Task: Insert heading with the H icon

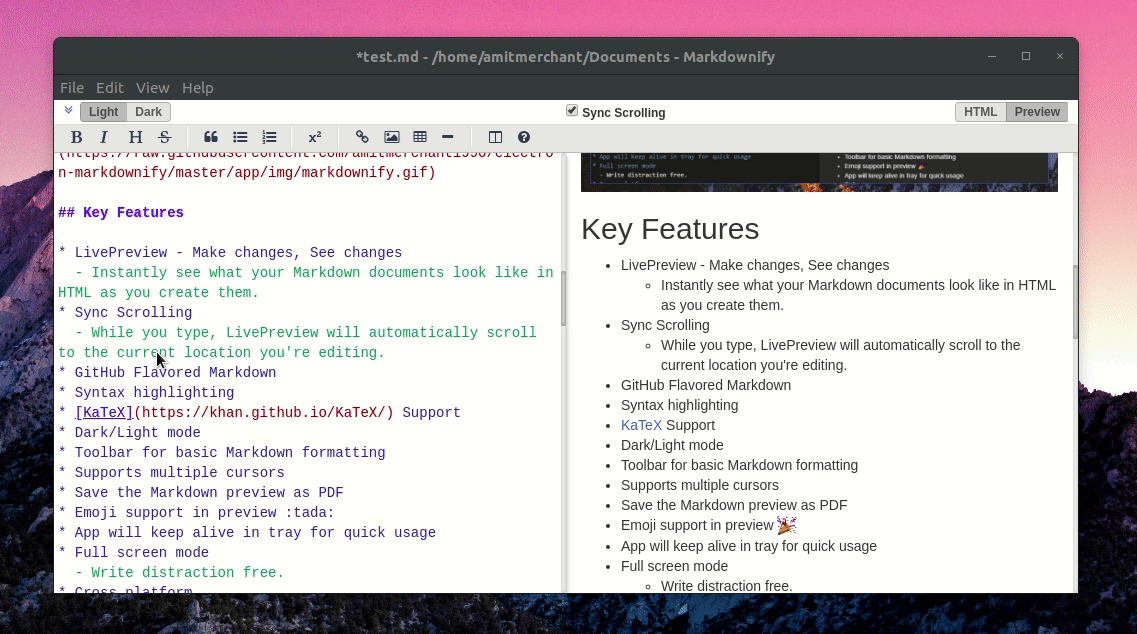Action: point(135,137)
